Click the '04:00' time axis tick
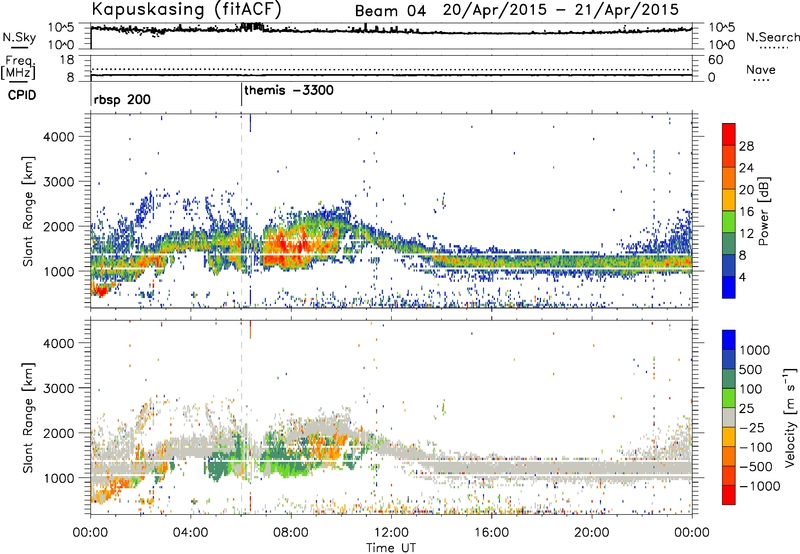The width and height of the screenshot is (800, 554). point(190,533)
